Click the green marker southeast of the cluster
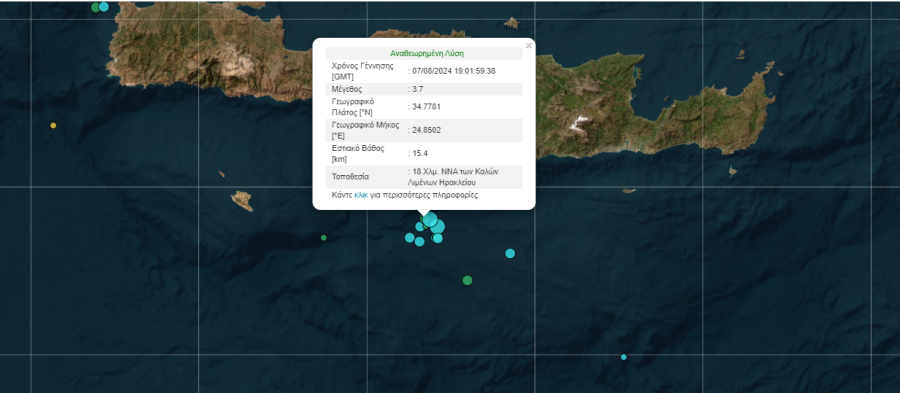 click(x=467, y=280)
